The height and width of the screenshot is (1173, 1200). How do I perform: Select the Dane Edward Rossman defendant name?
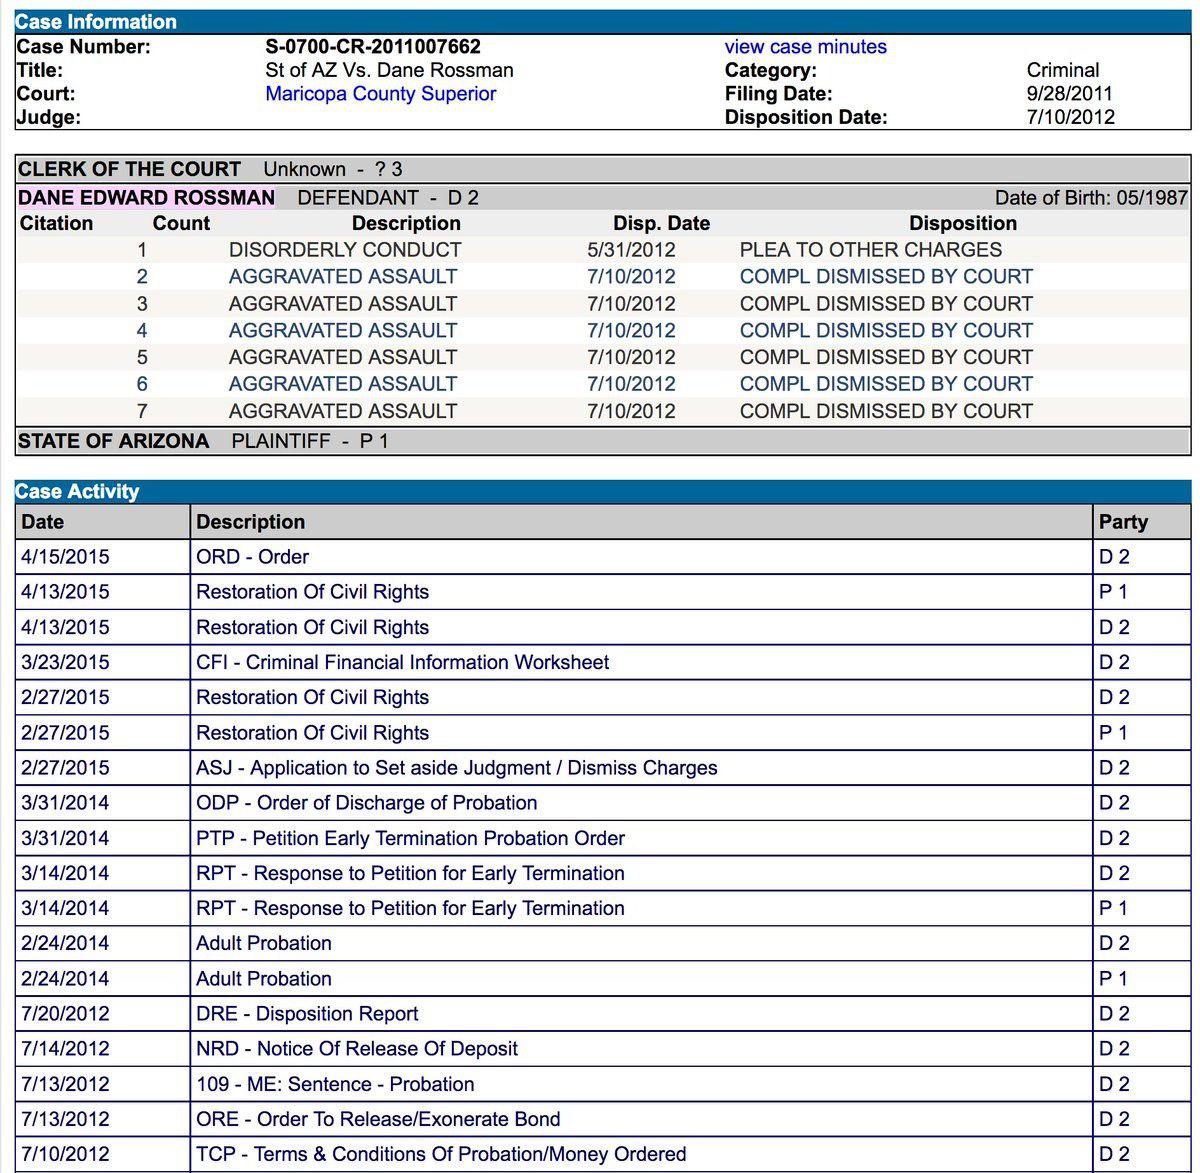(x=146, y=198)
